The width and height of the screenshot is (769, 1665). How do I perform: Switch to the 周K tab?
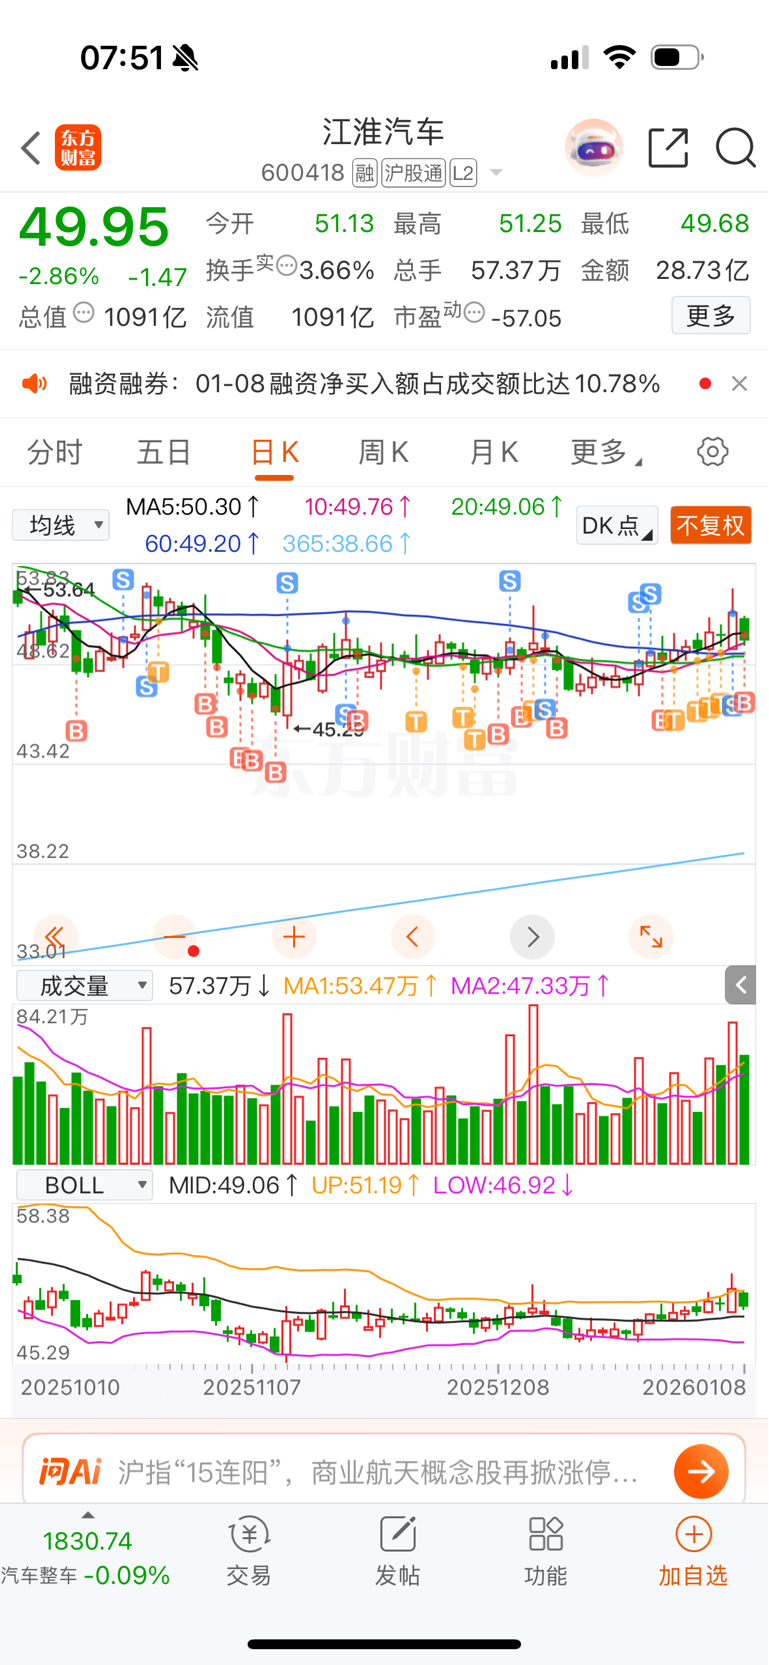click(384, 452)
